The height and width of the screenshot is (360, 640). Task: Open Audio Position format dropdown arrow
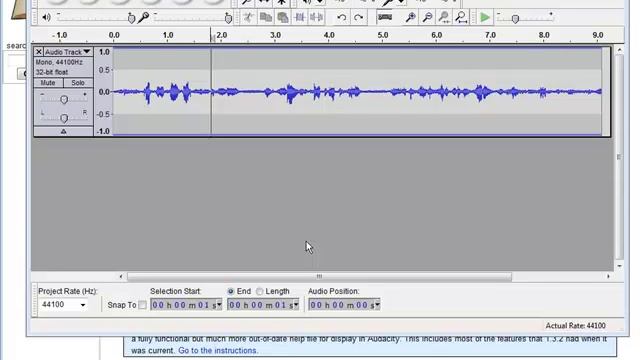[x=378, y=305]
